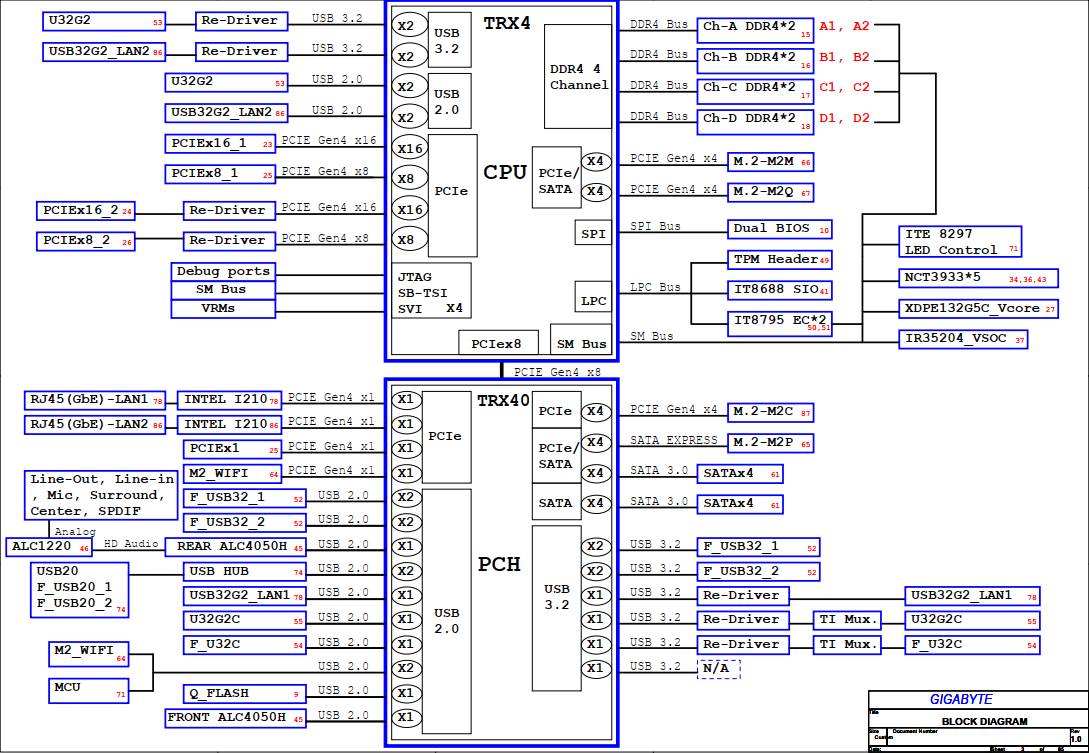This screenshot has width=1089, height=753.
Task: Click the HD Audio bus label
Action: [131, 543]
